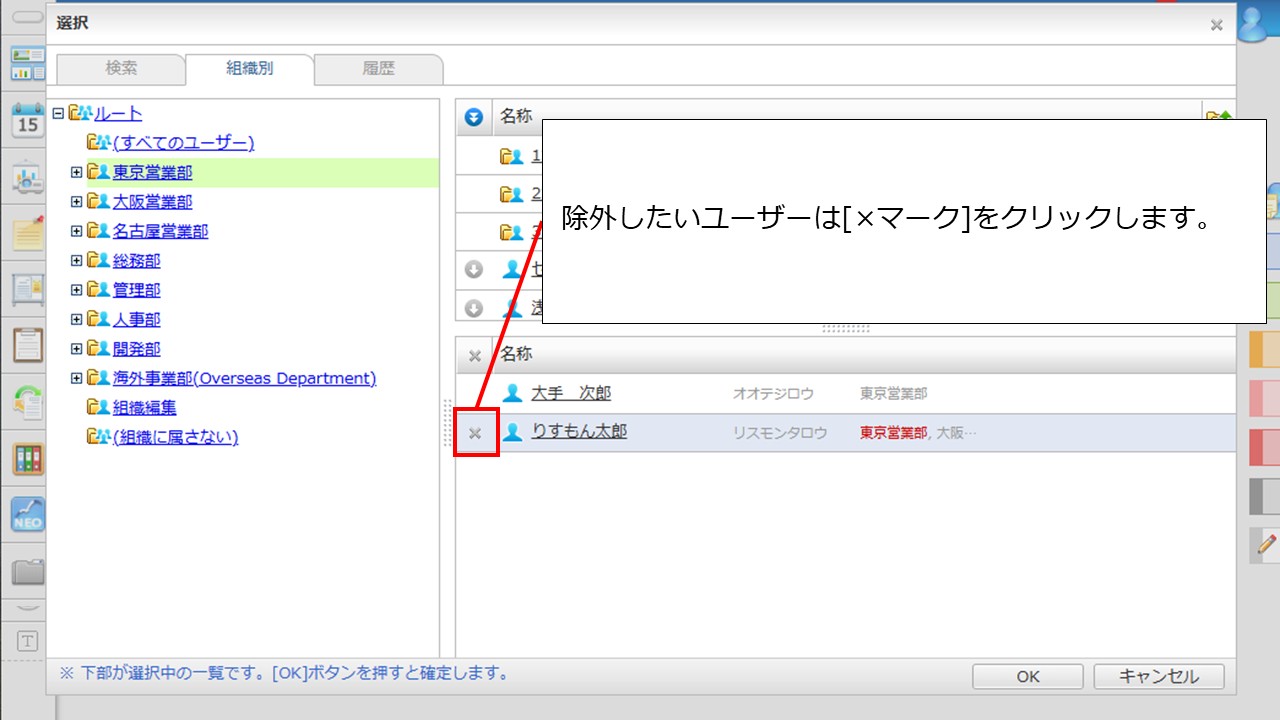Open the (すべてのユーザー) link
The image size is (1280, 720).
pos(183,143)
